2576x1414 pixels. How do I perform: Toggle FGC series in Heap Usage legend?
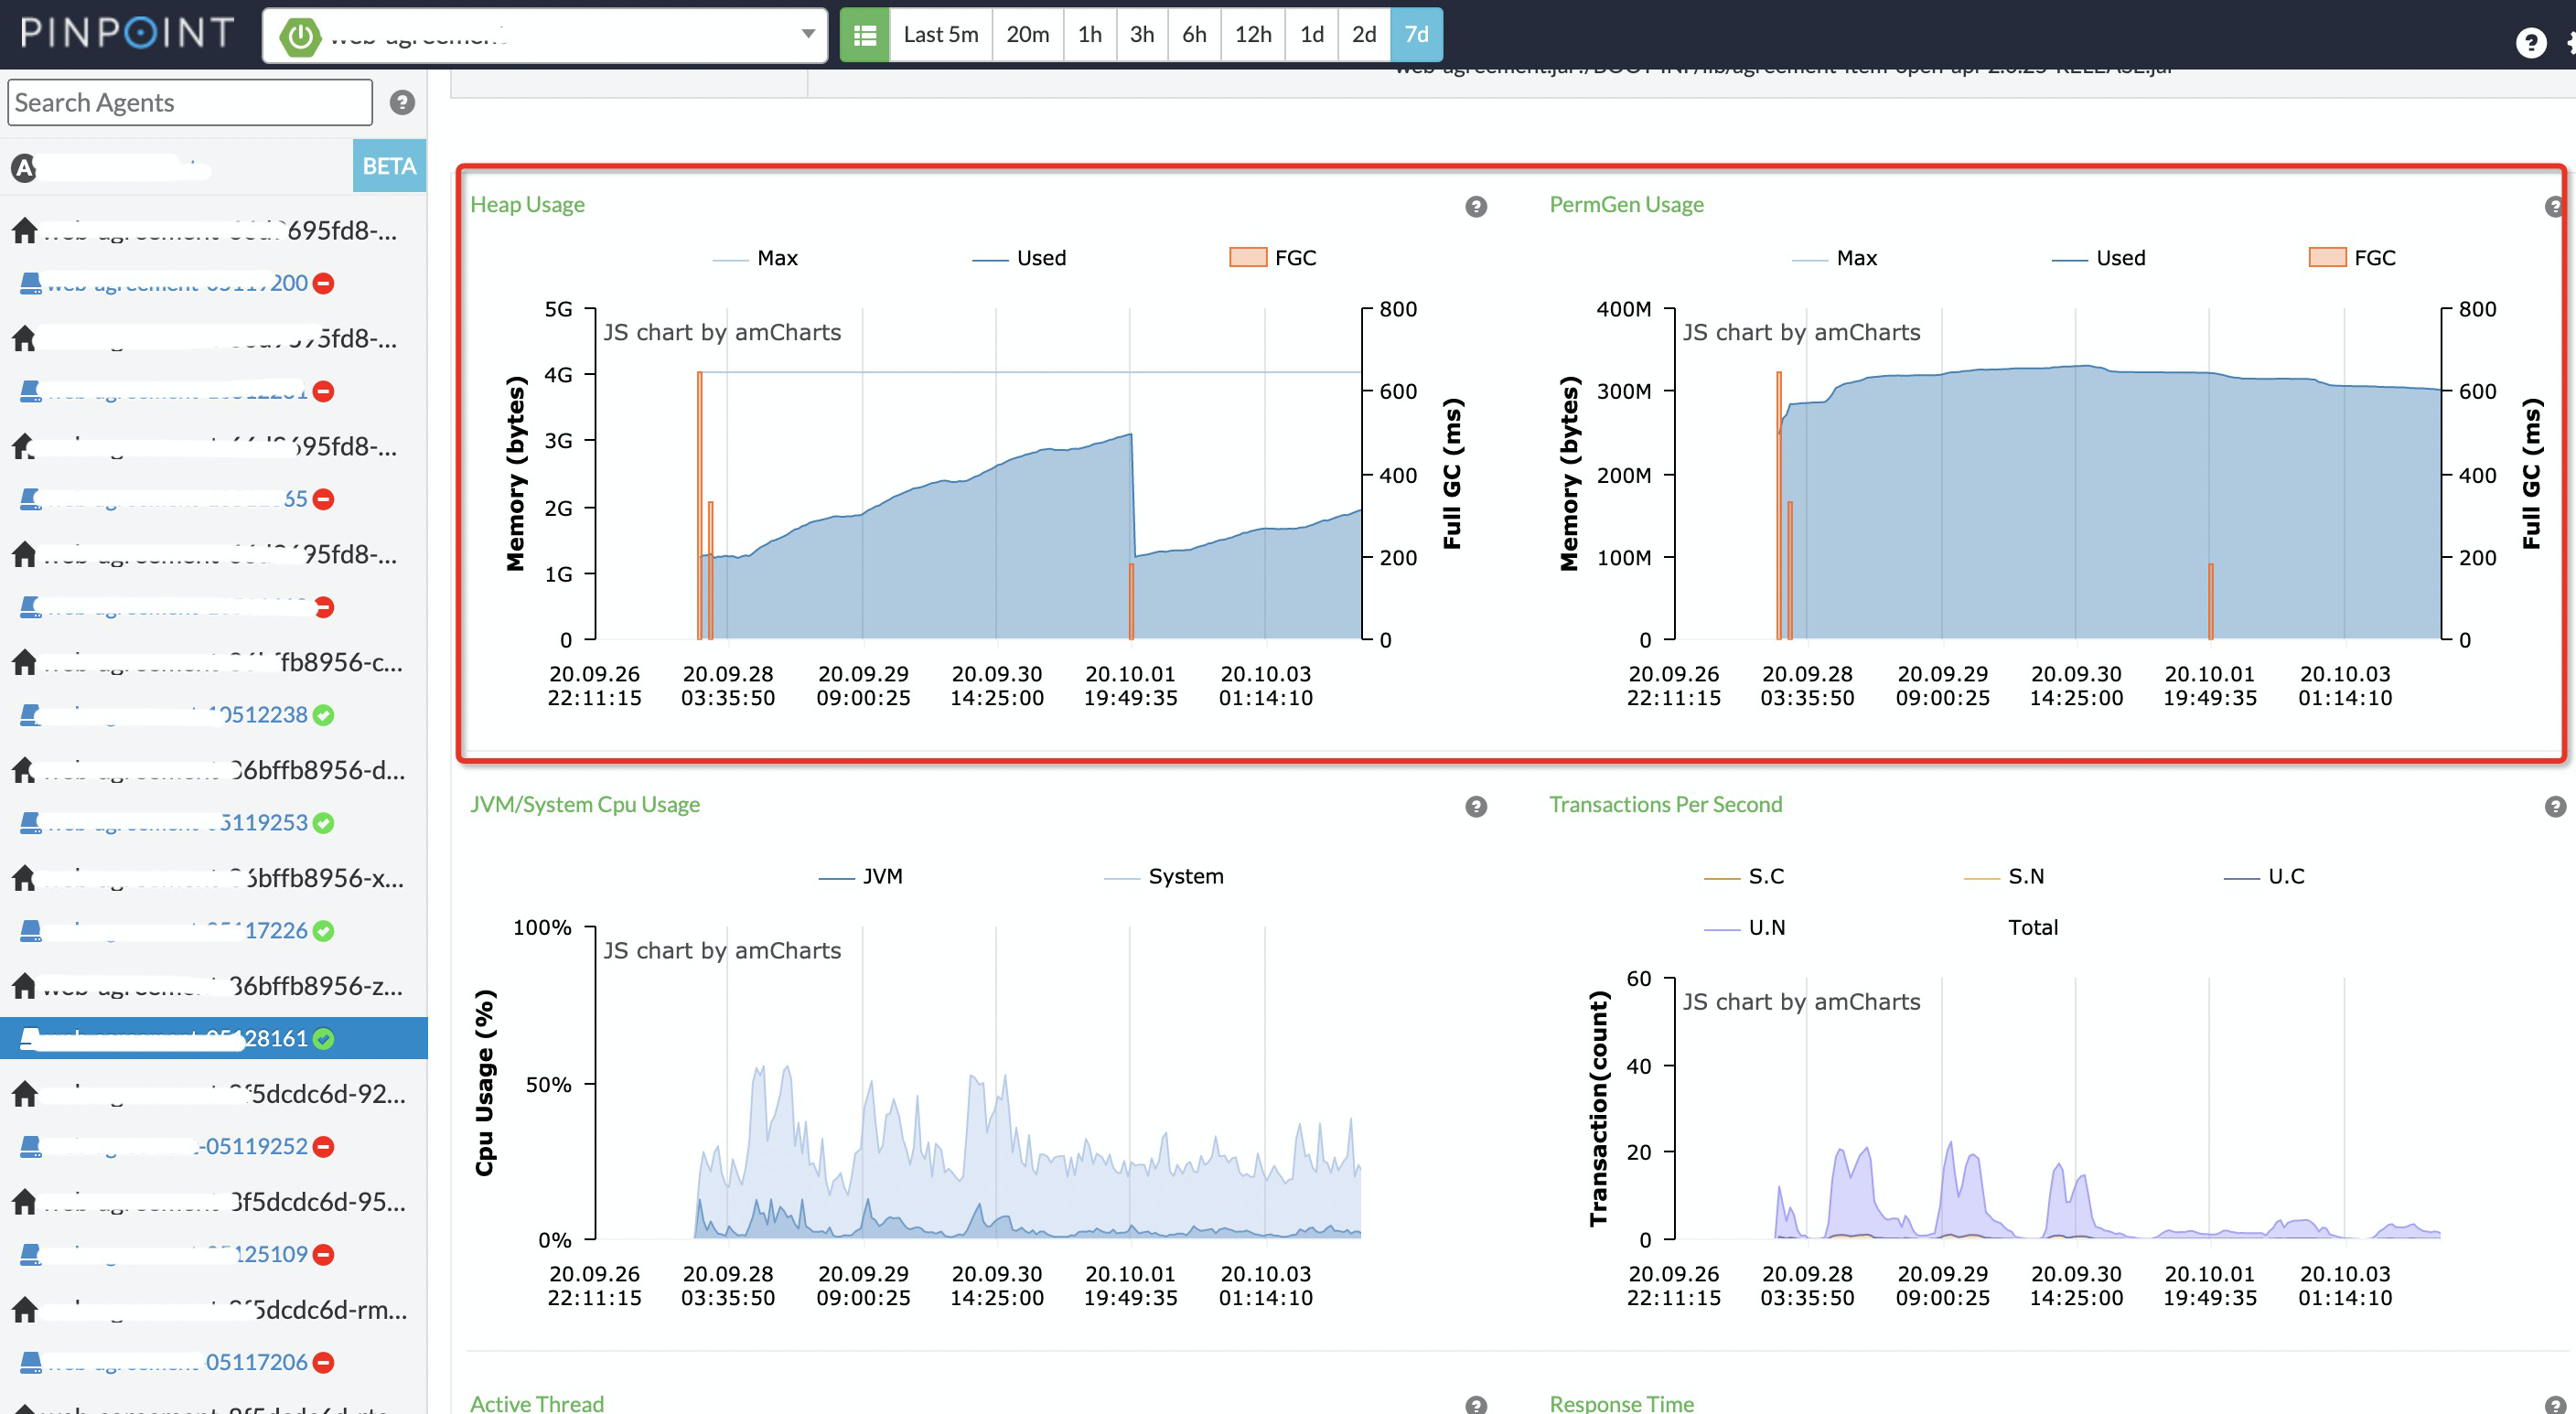tap(1273, 258)
